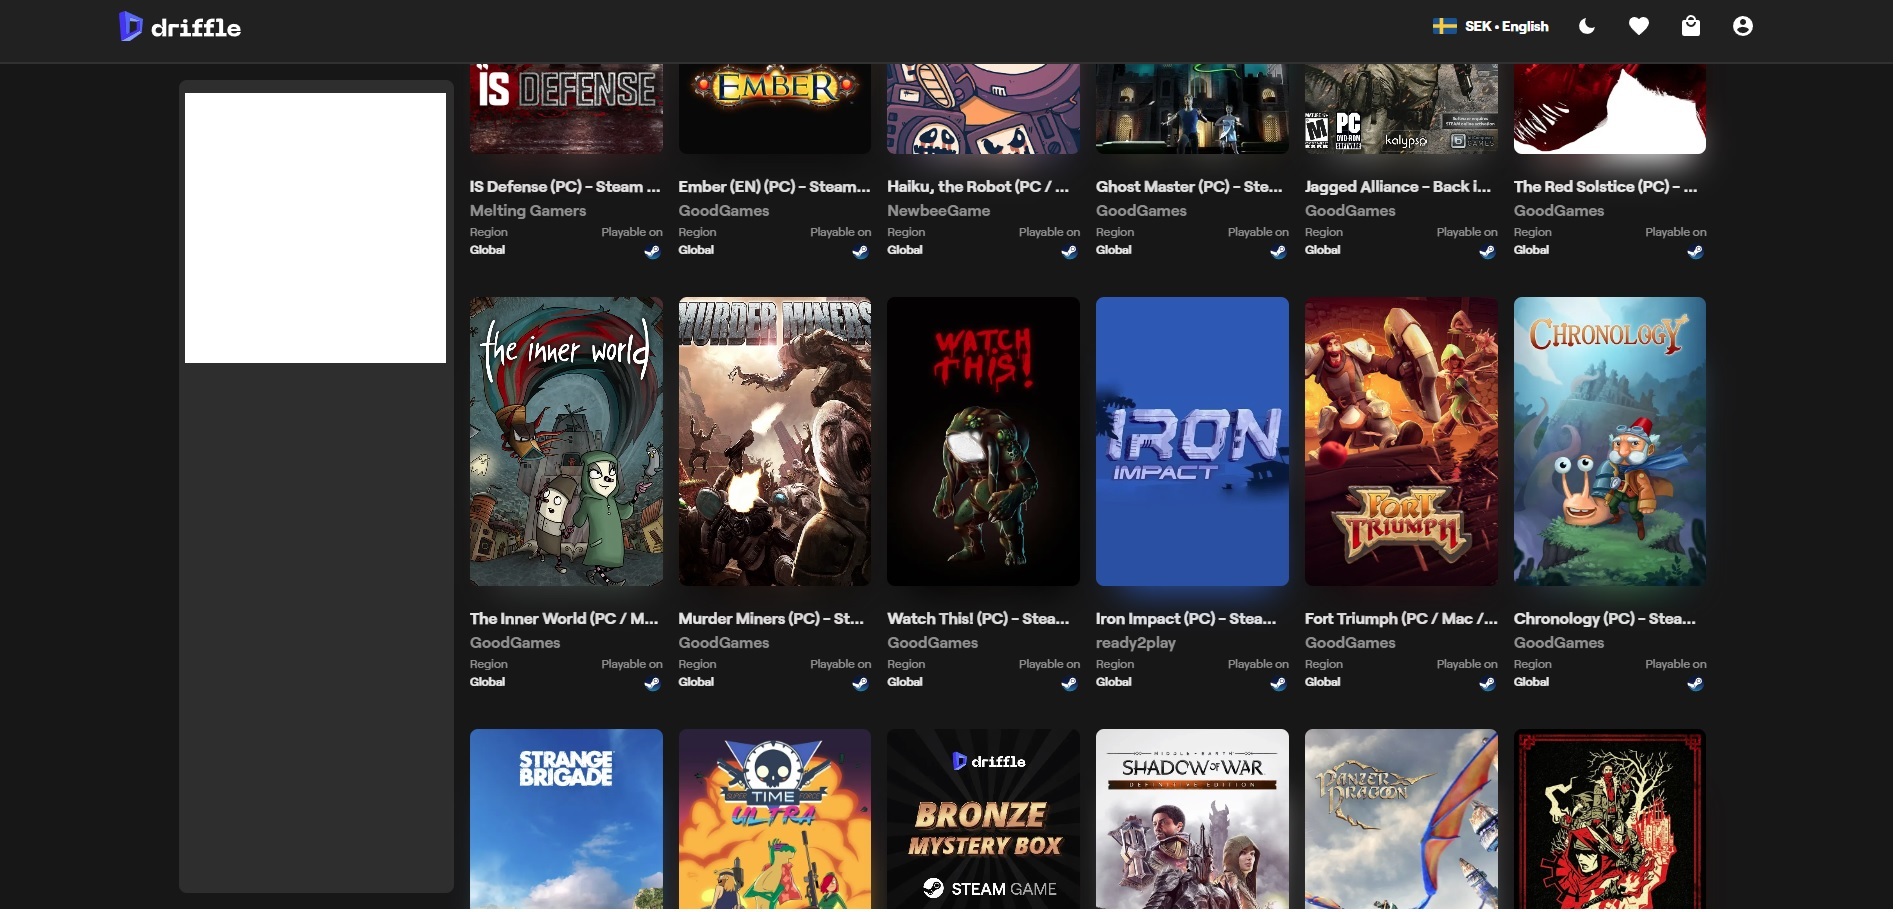Select Shadow of War cover image
Screen dimensions: 1896x912
[x=1192, y=820]
